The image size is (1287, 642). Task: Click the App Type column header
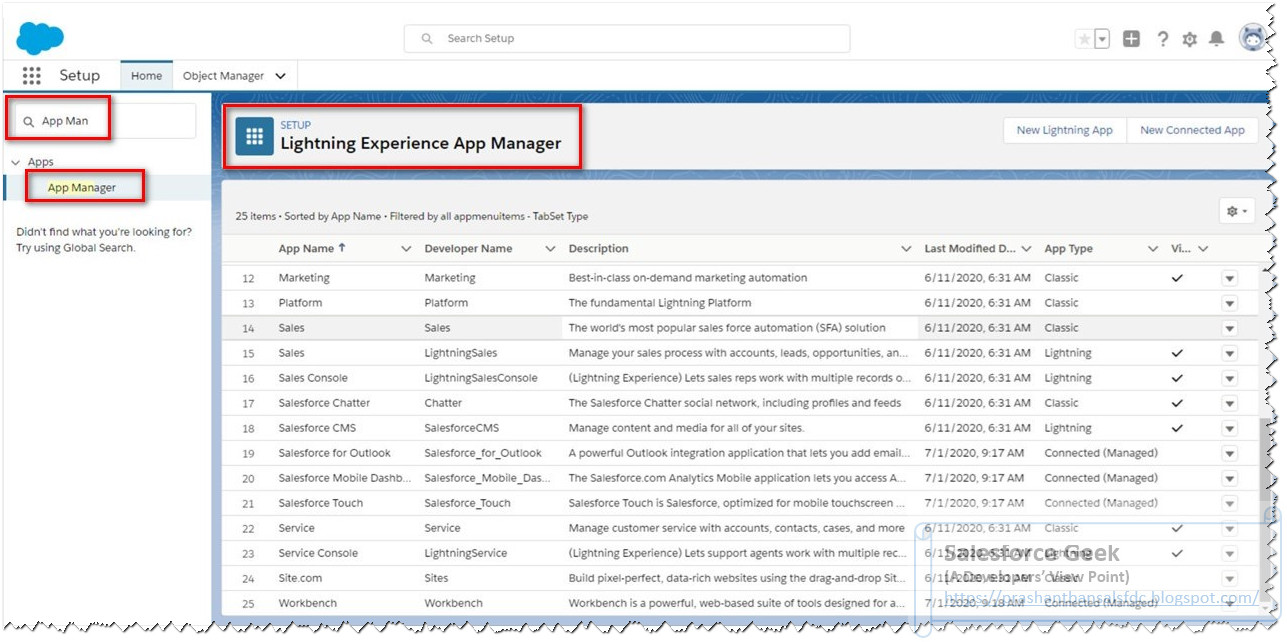click(1068, 248)
